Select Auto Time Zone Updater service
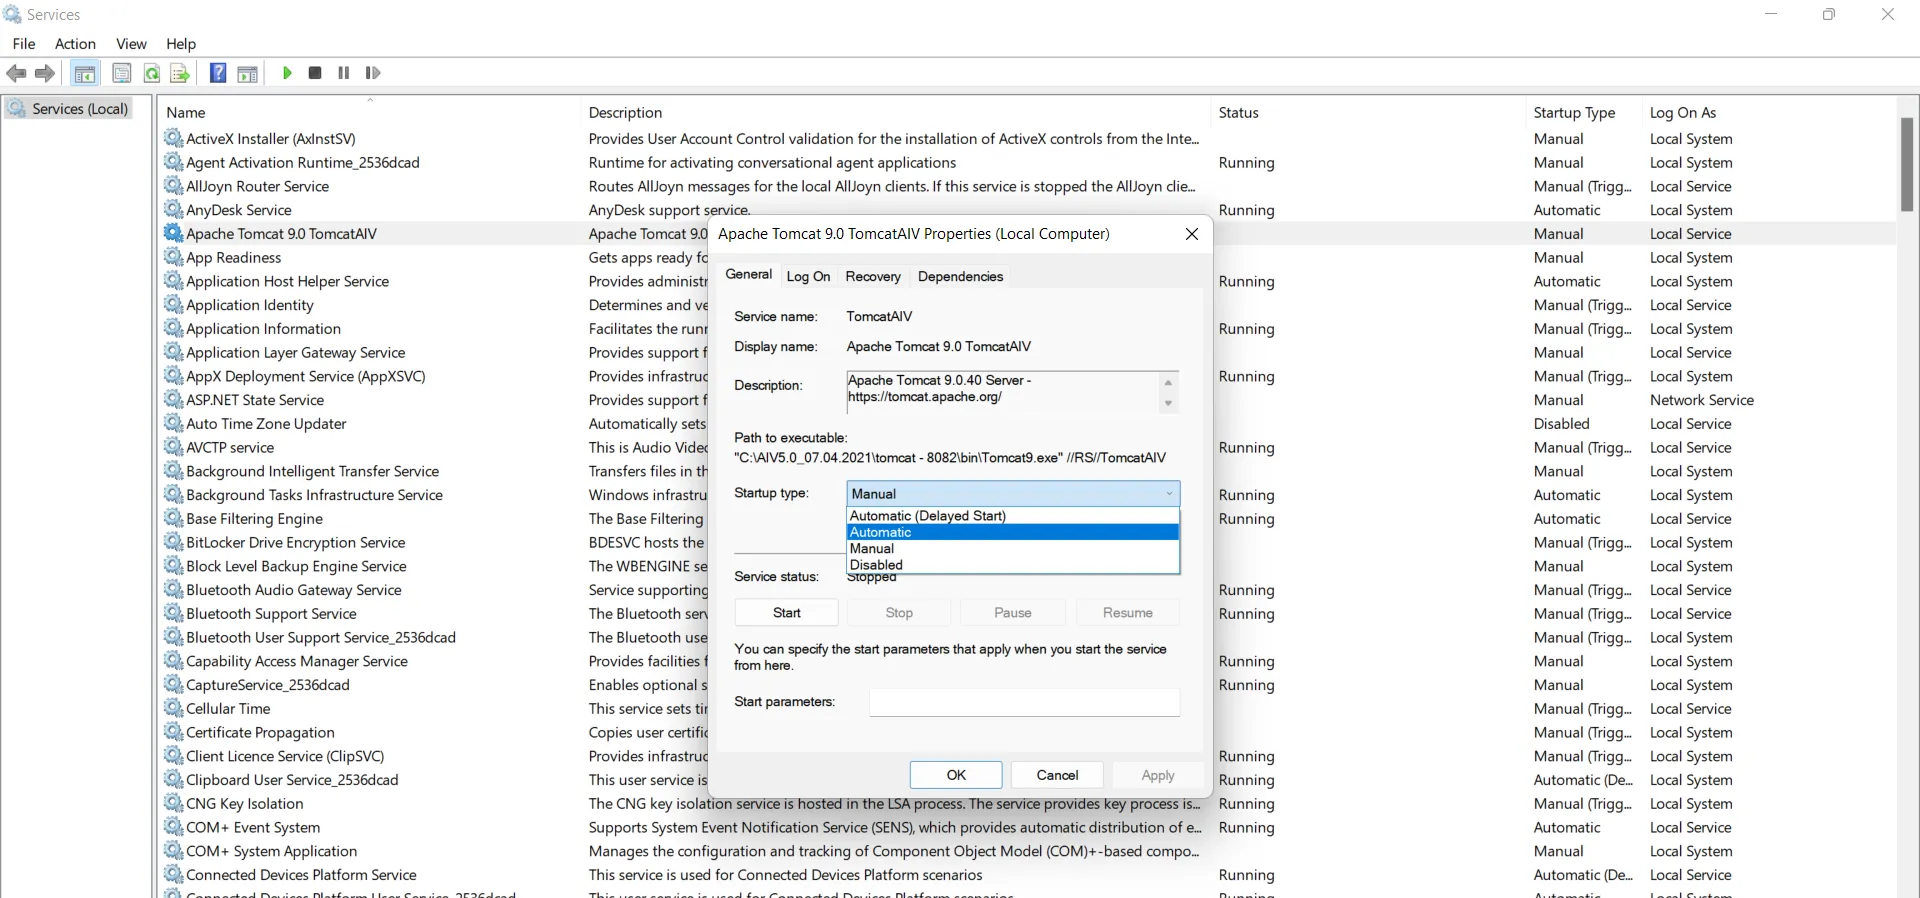1920x898 pixels. point(1028,423)
